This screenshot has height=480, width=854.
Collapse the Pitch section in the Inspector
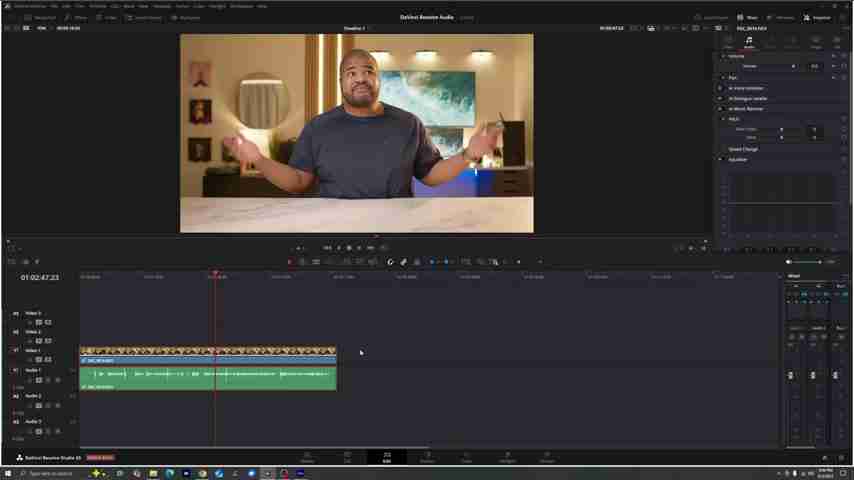(723, 119)
